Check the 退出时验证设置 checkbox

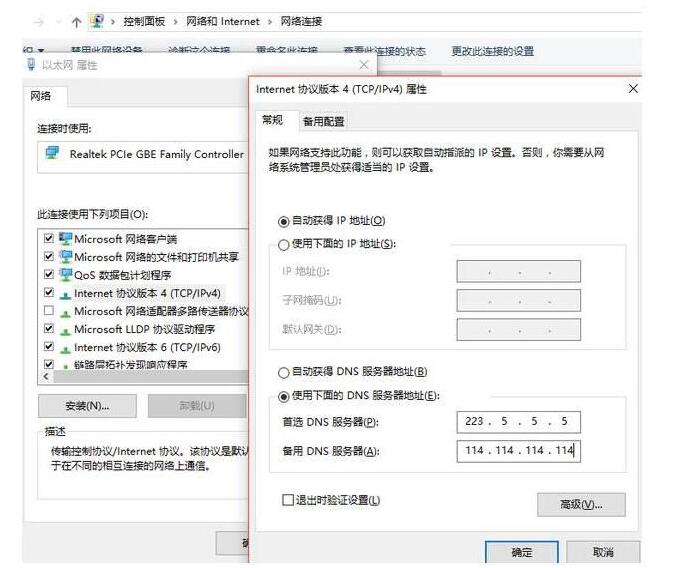click(x=289, y=500)
